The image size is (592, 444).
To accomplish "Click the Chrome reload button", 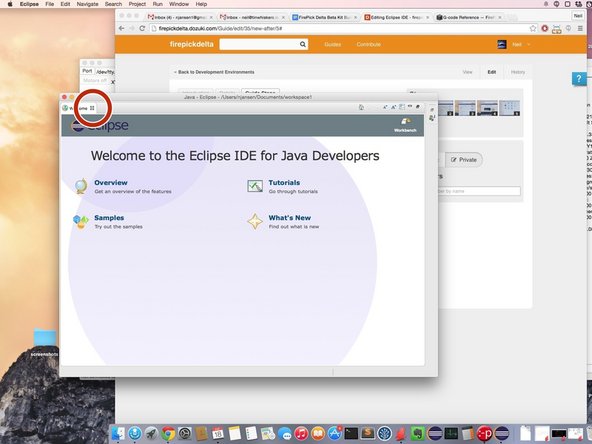I will point(142,28).
